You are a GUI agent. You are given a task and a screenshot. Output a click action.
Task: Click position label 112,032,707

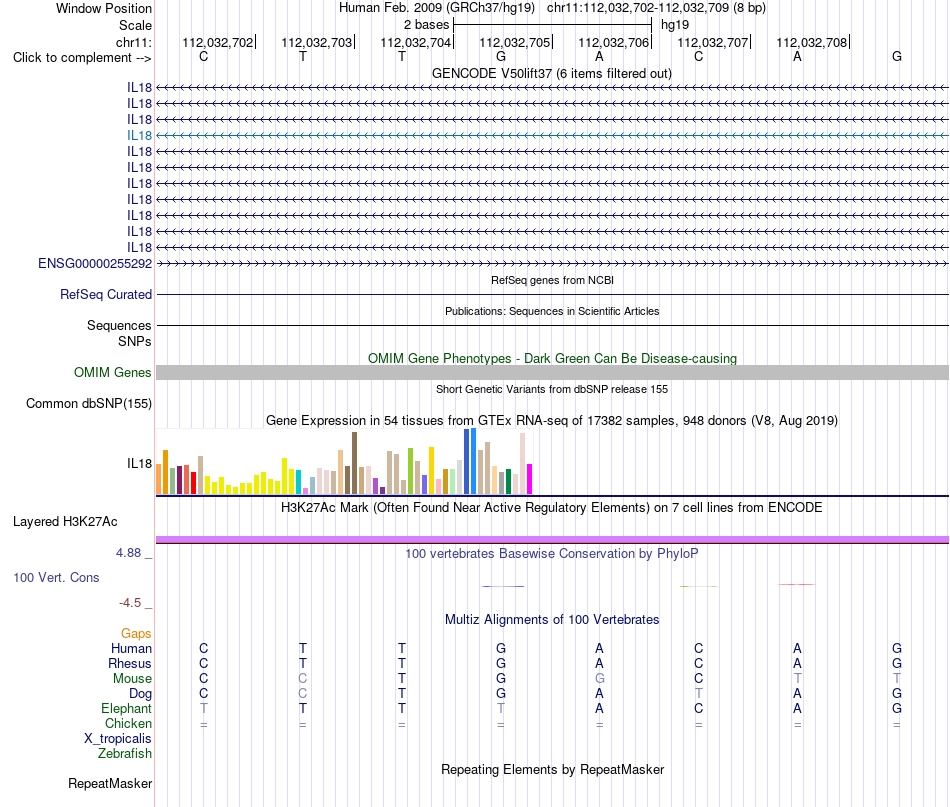pyautogui.click(x=712, y=42)
